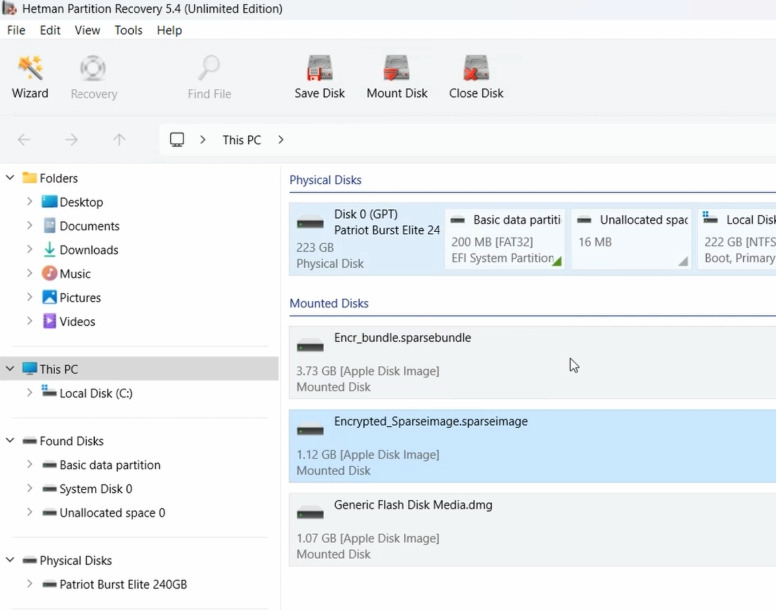Click the Recovery toolbar icon
776x610 pixels.
coord(94,77)
